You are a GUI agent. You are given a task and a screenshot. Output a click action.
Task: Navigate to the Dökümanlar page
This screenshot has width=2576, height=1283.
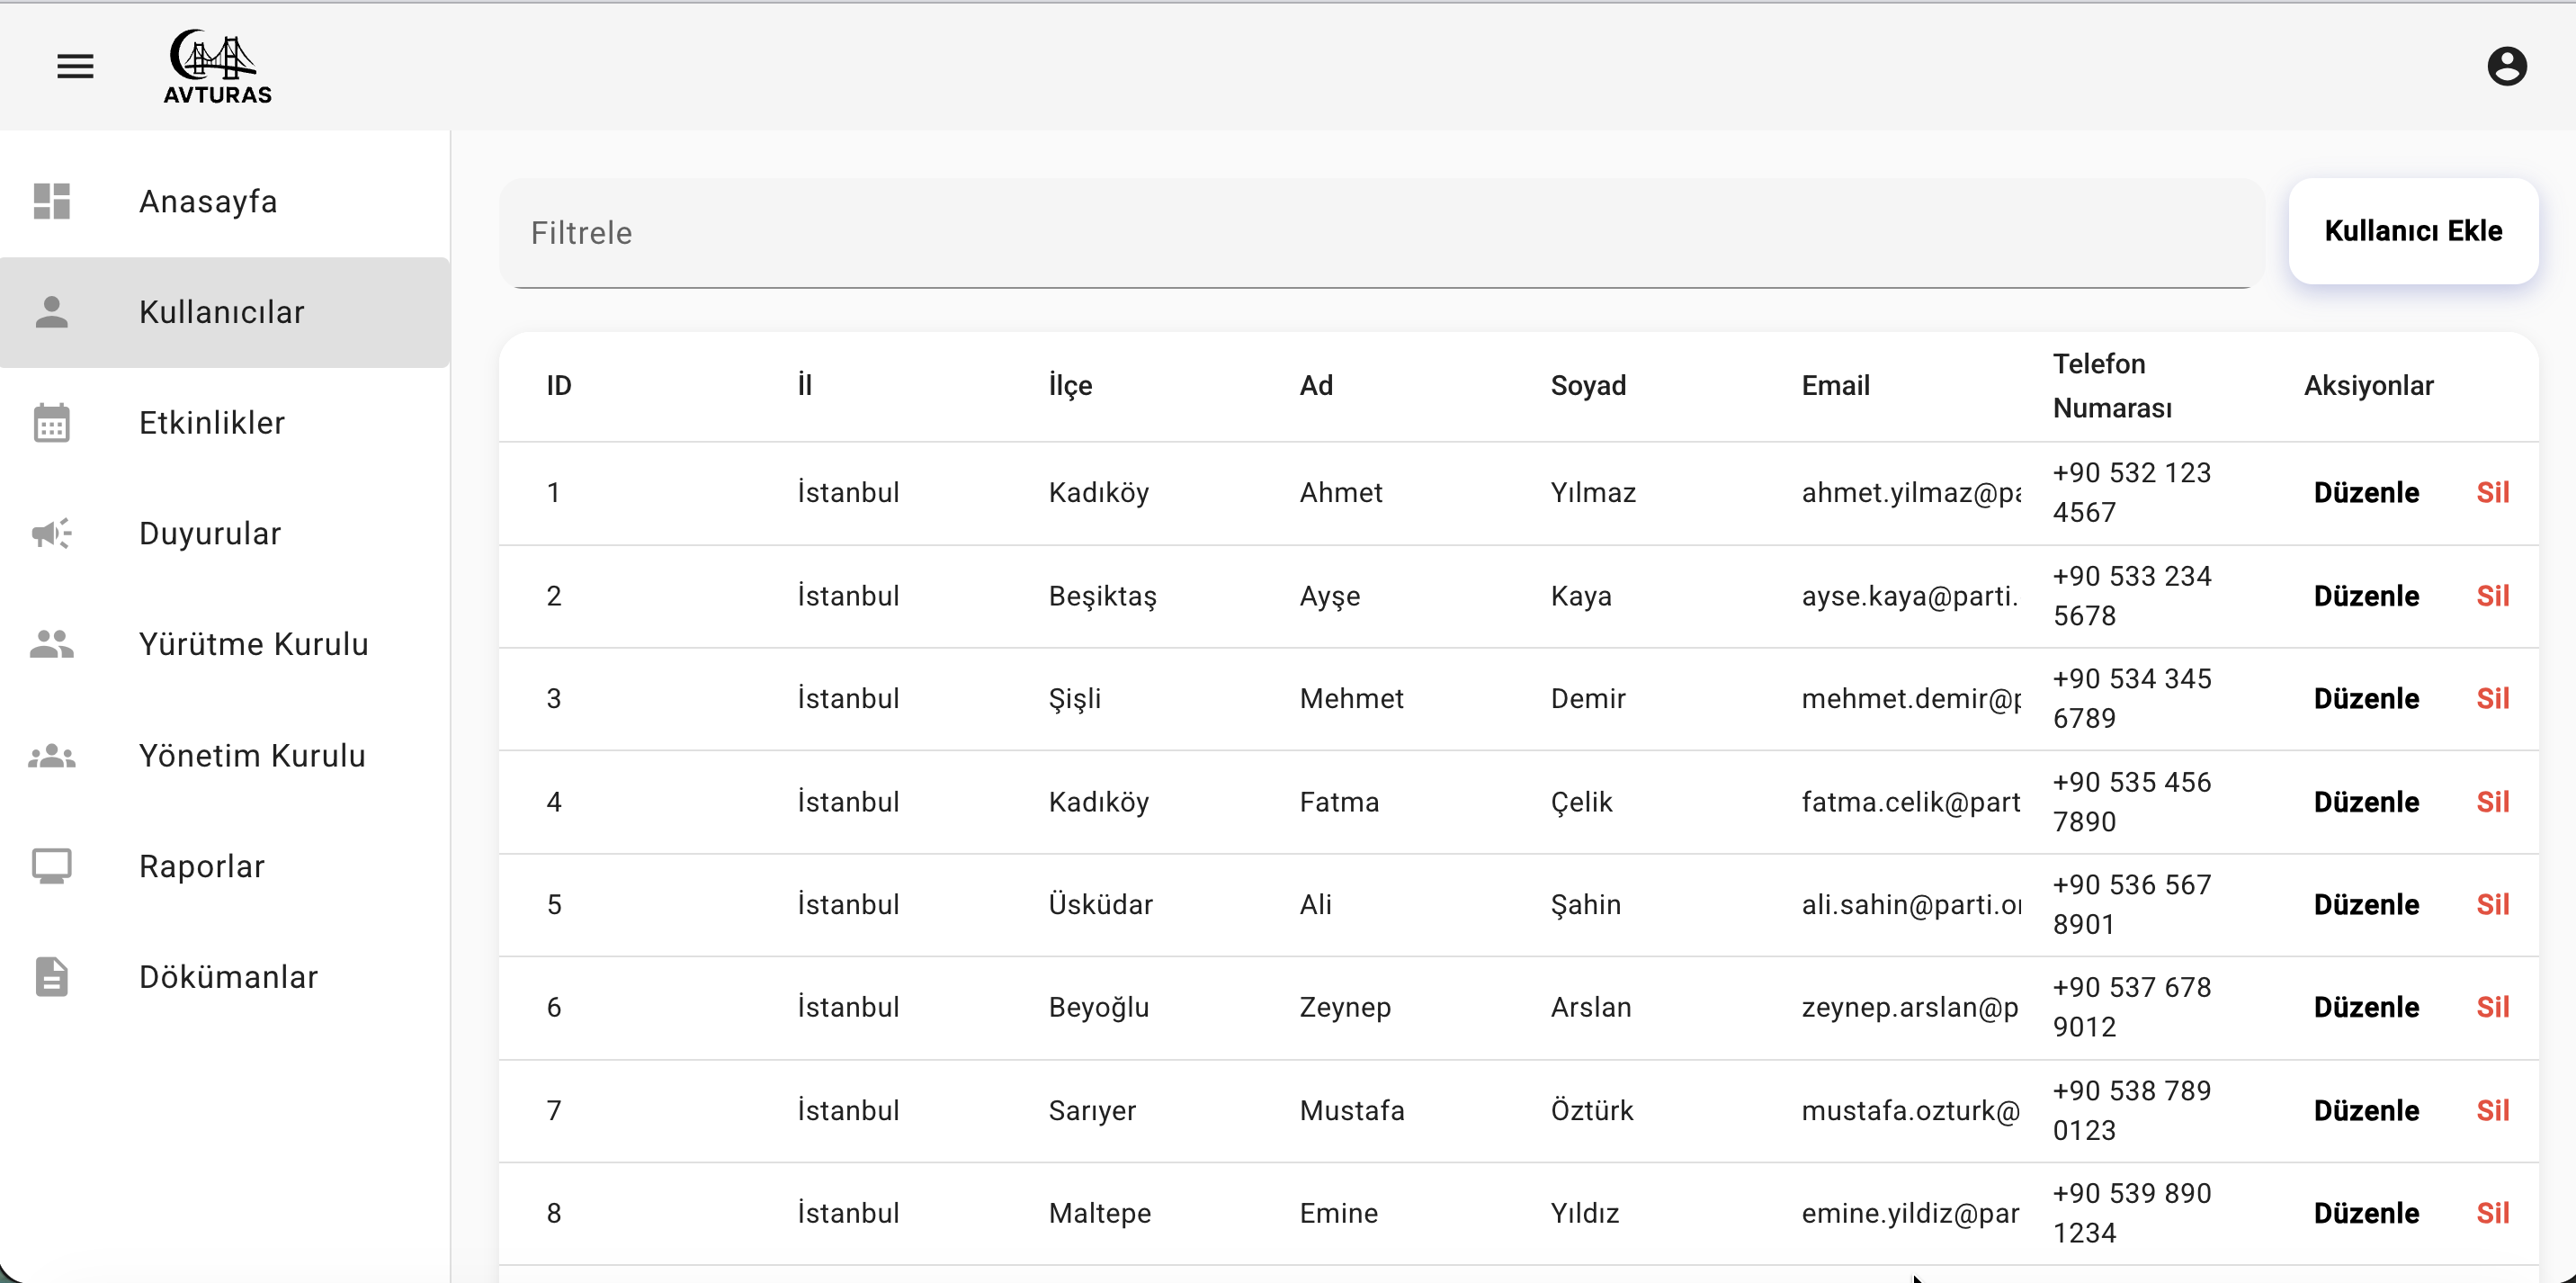click(x=228, y=977)
